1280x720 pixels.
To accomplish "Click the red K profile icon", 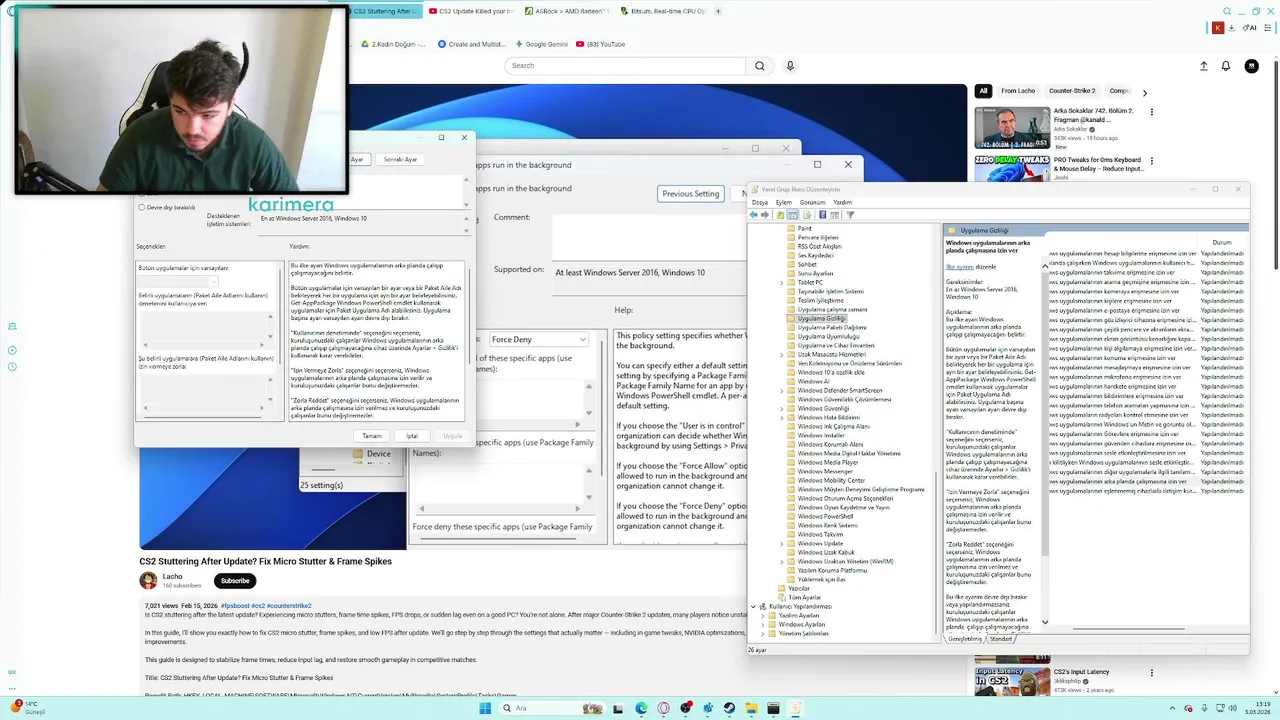I will tap(1218, 28).
